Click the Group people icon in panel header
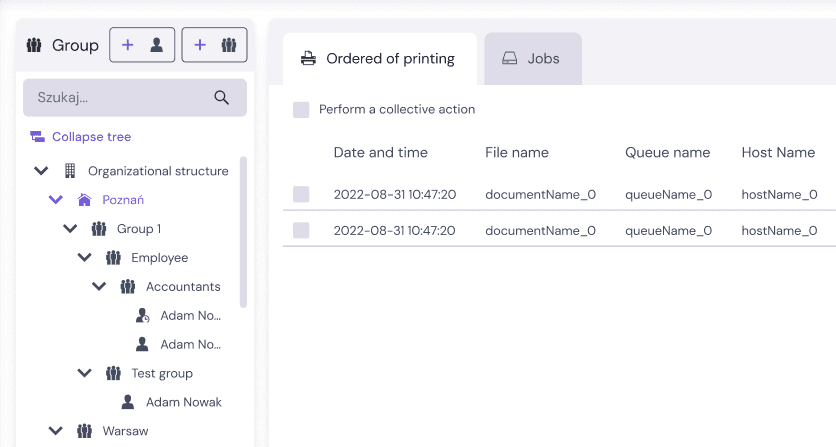This screenshot has width=836, height=447. click(34, 45)
